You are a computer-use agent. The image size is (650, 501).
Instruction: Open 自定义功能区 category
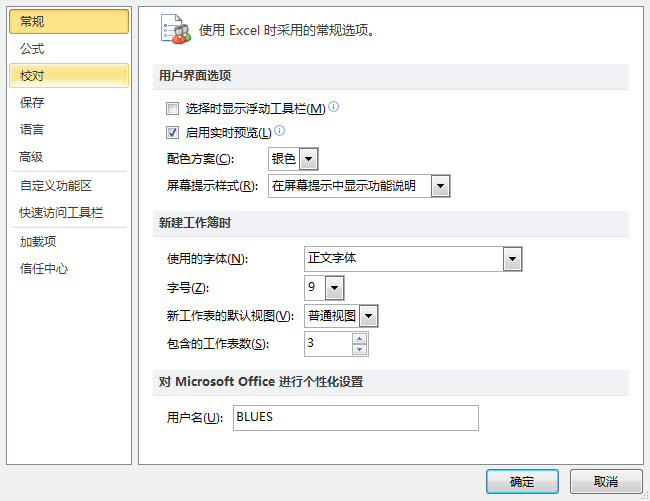tap(69, 186)
